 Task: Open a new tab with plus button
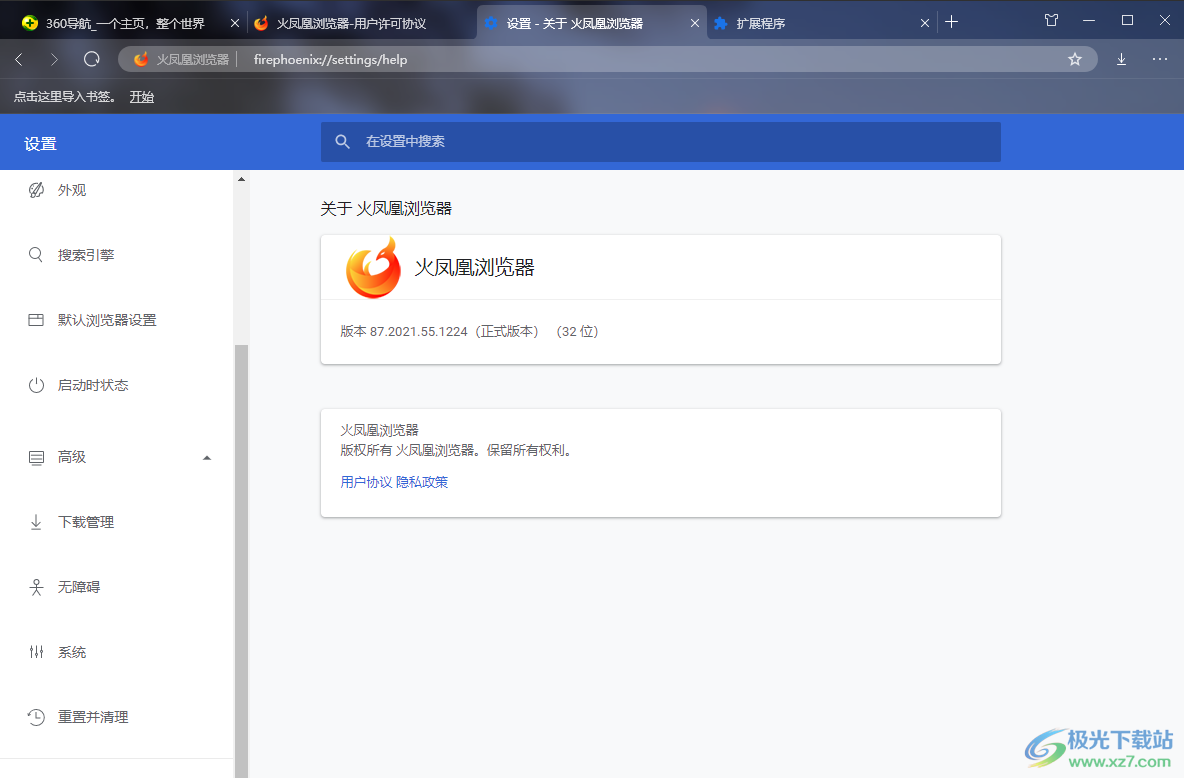951,22
